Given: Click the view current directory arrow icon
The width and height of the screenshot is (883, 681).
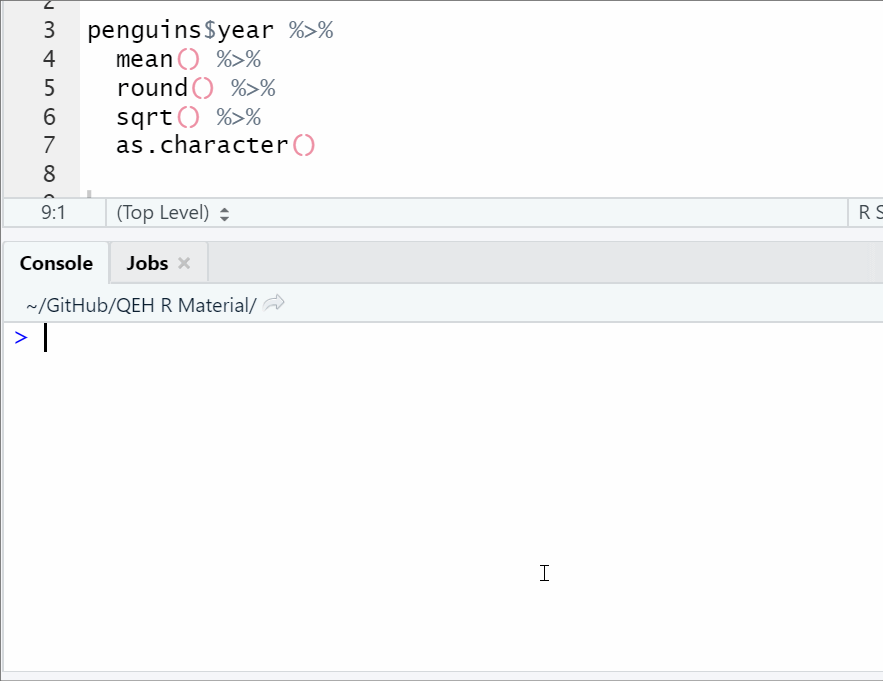Looking at the screenshot, I should [x=274, y=304].
